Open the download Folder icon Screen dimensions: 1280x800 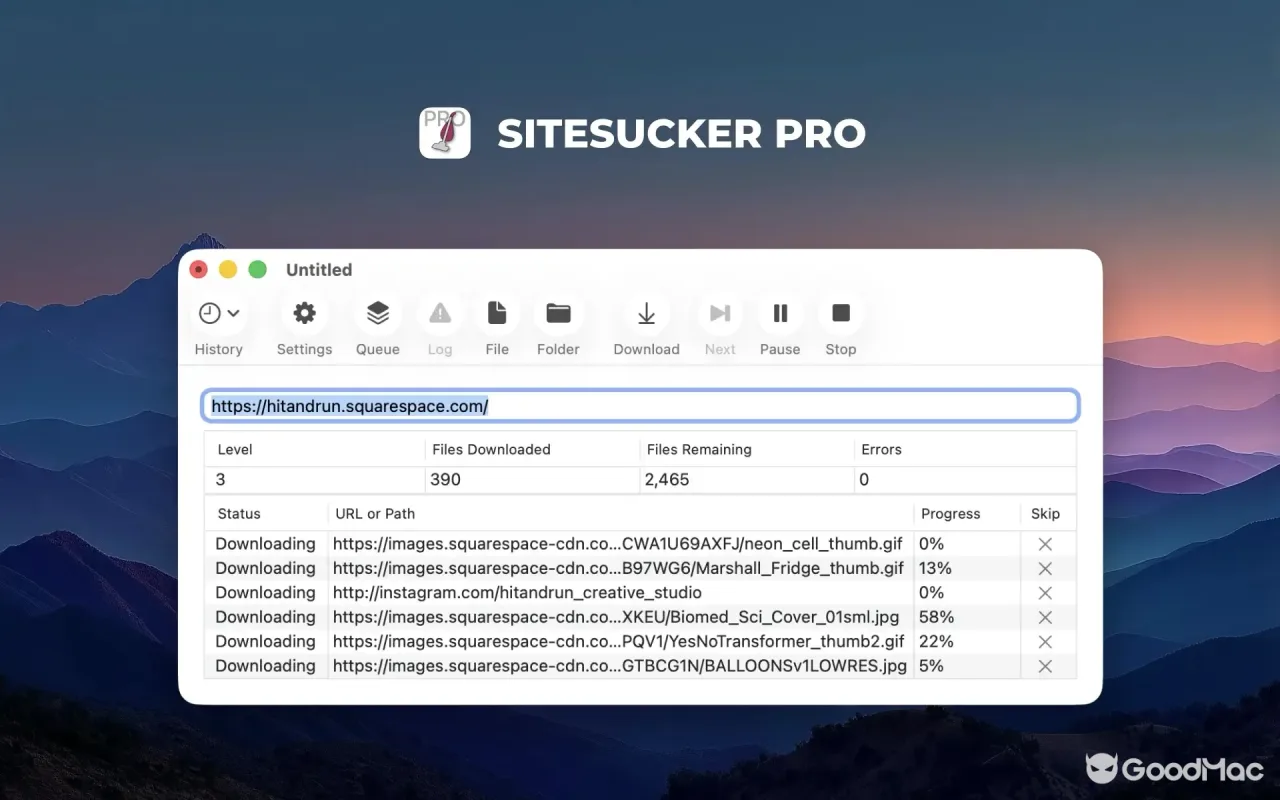tap(558, 313)
